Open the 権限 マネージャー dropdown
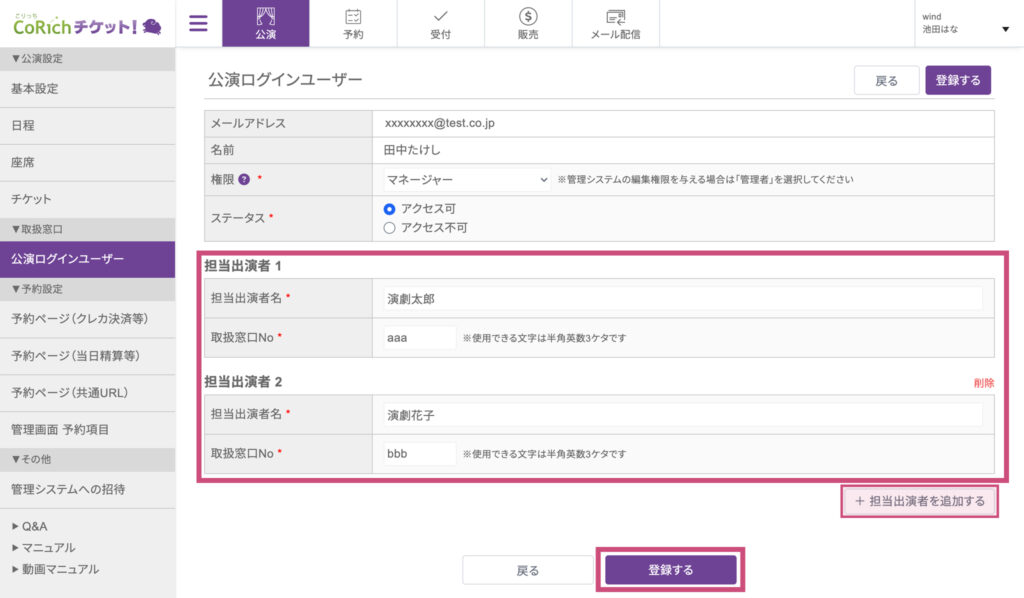The width and height of the screenshot is (1024, 598). 467,180
